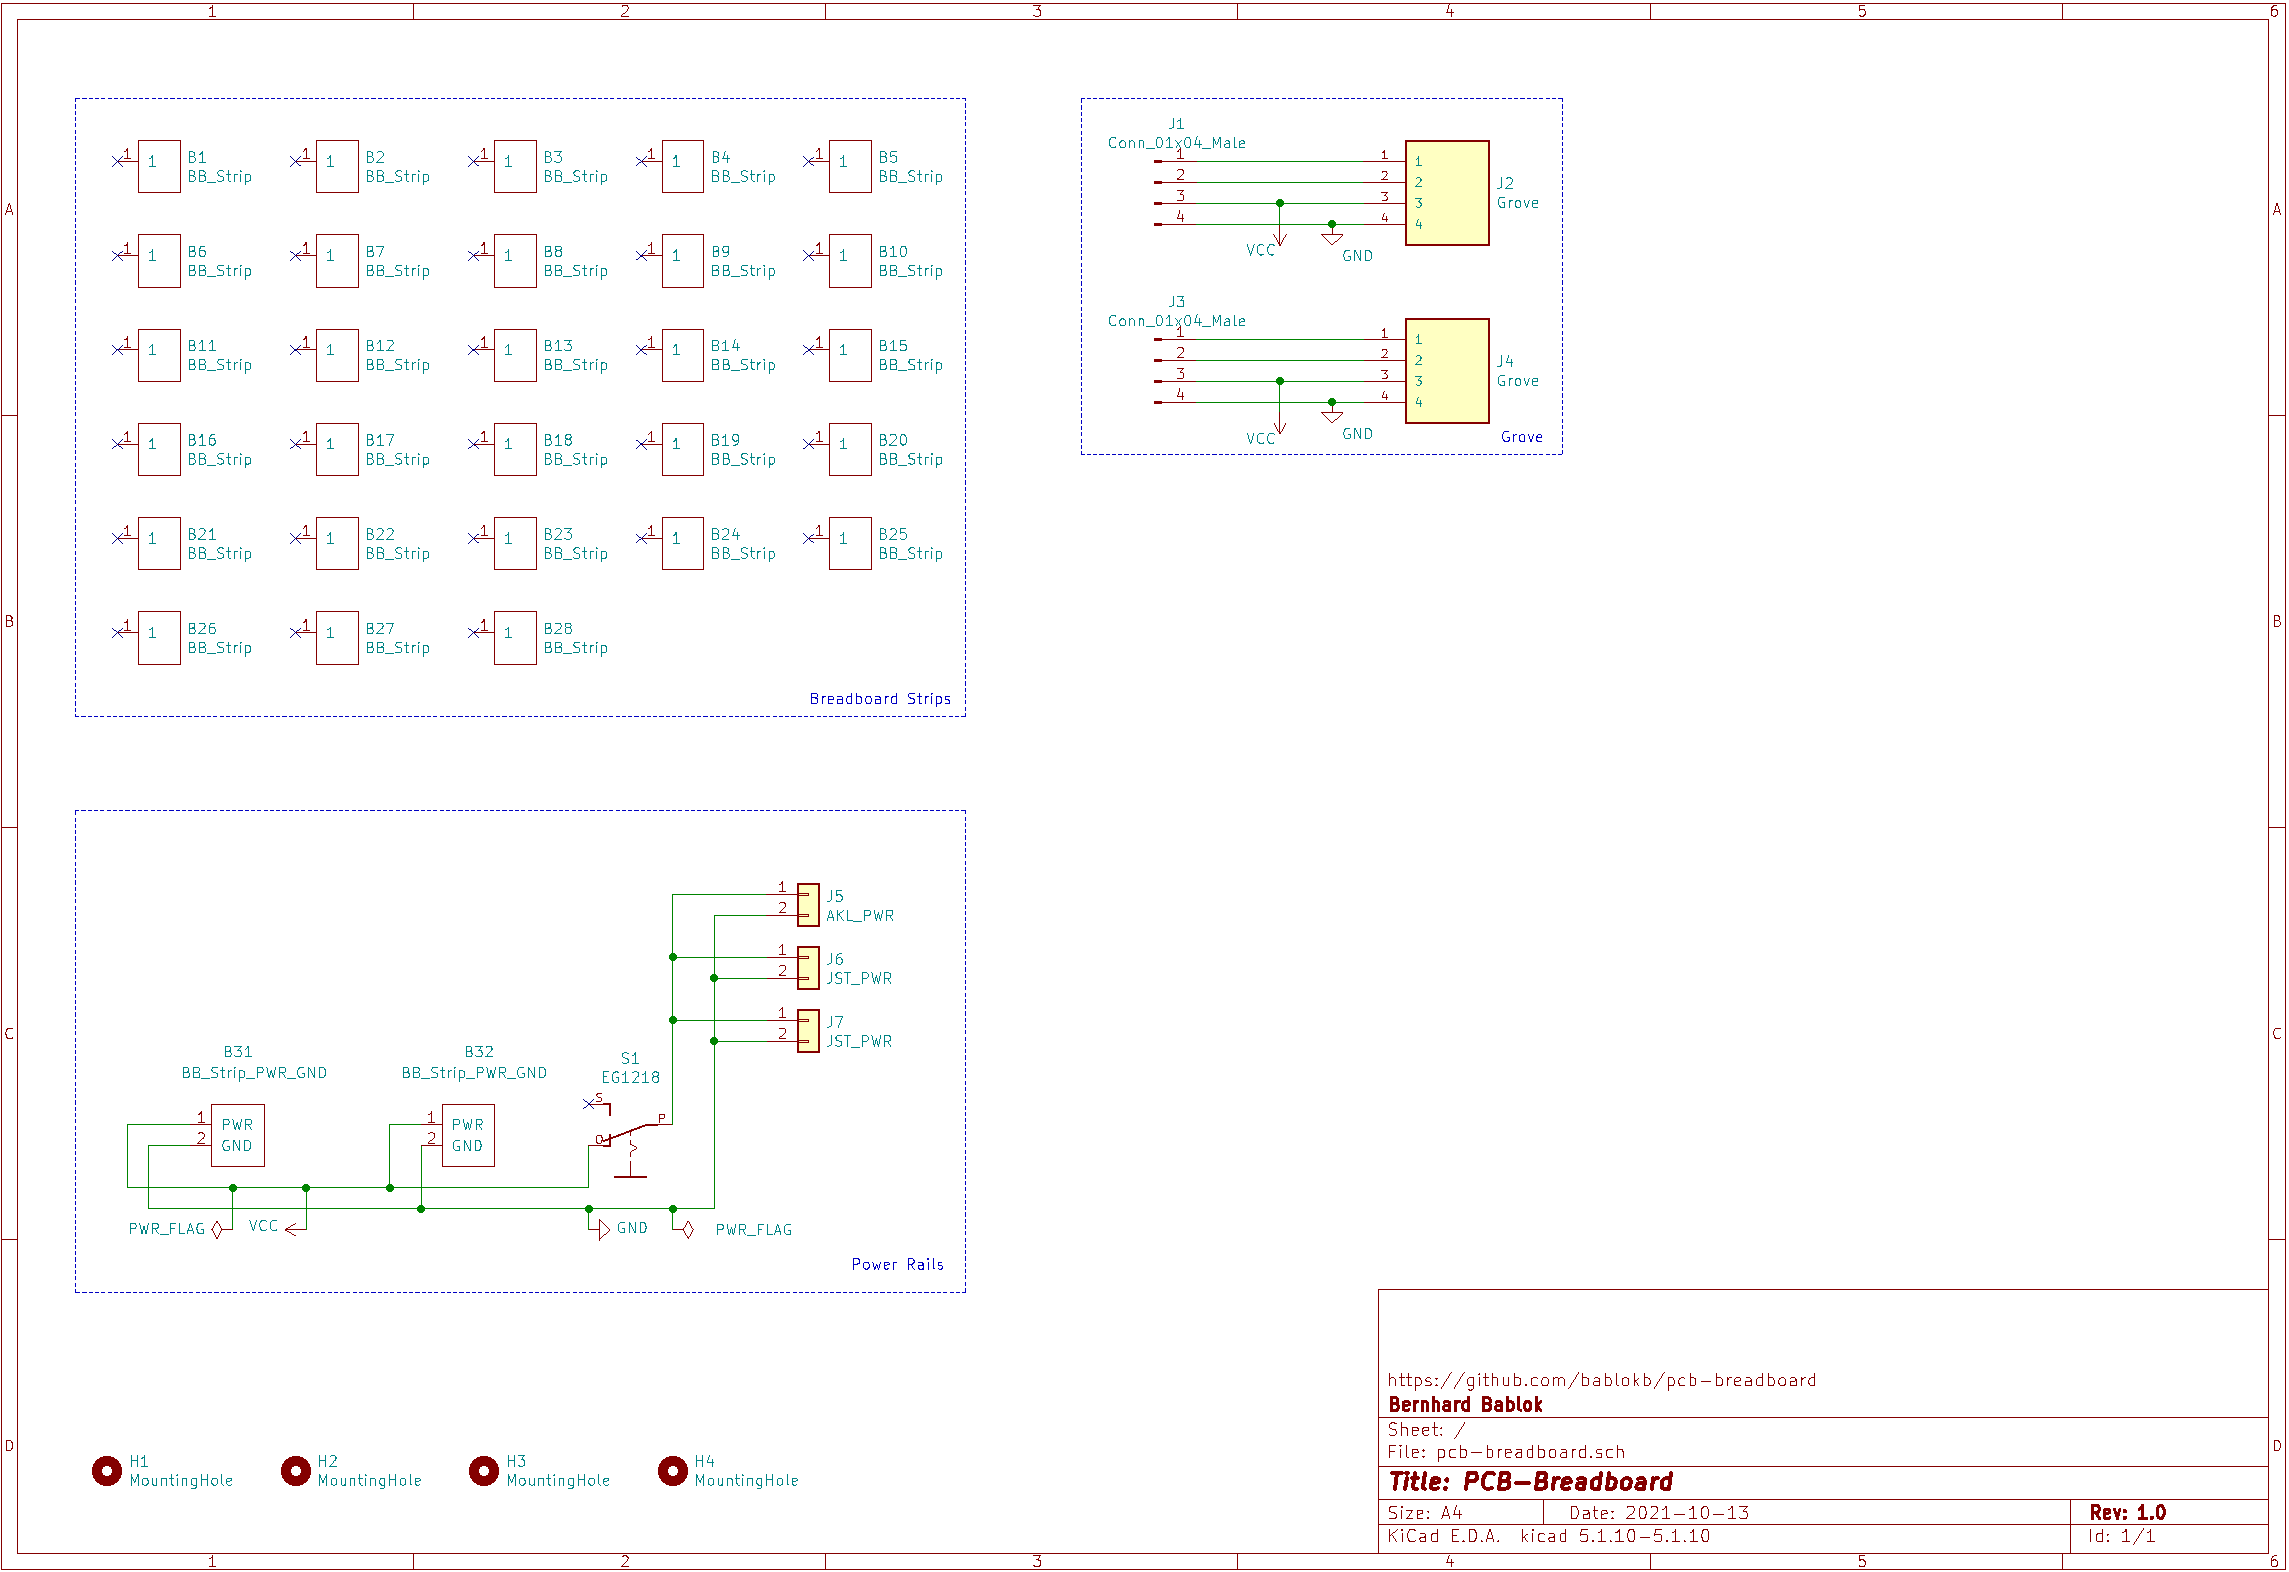Click the Power Rails label text
This screenshot has height=1572, width=2289.
pos(897,1265)
